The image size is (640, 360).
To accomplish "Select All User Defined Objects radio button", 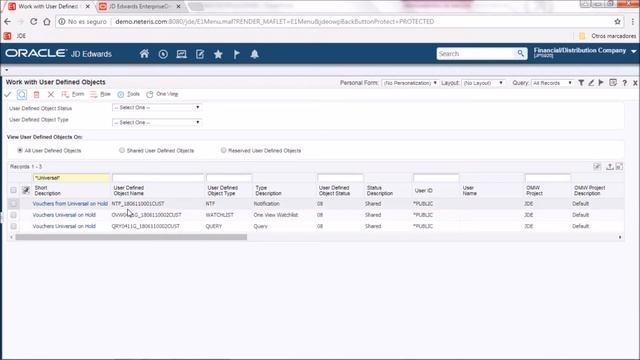I will (20, 150).
